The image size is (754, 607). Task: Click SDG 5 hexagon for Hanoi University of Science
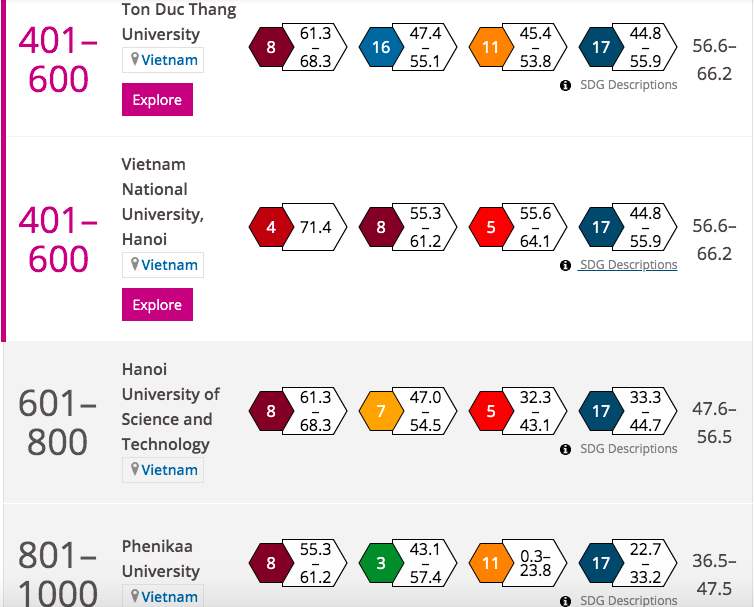[491, 409]
